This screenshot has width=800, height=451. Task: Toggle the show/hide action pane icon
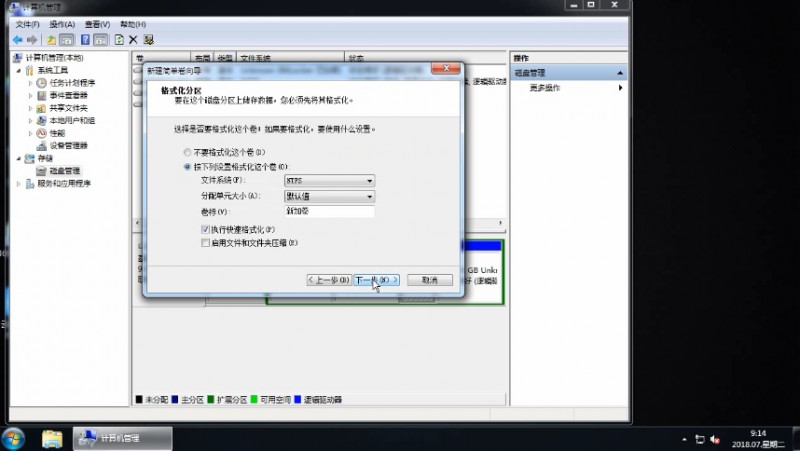click(x=101, y=40)
